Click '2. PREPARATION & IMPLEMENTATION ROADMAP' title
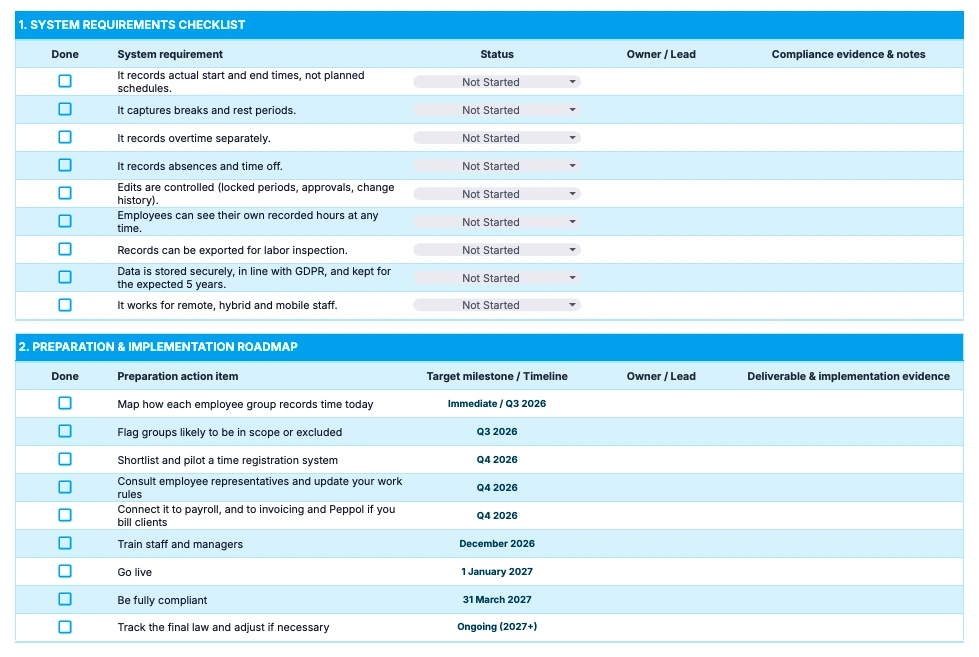This screenshot has height=657, width=979. [x=158, y=347]
